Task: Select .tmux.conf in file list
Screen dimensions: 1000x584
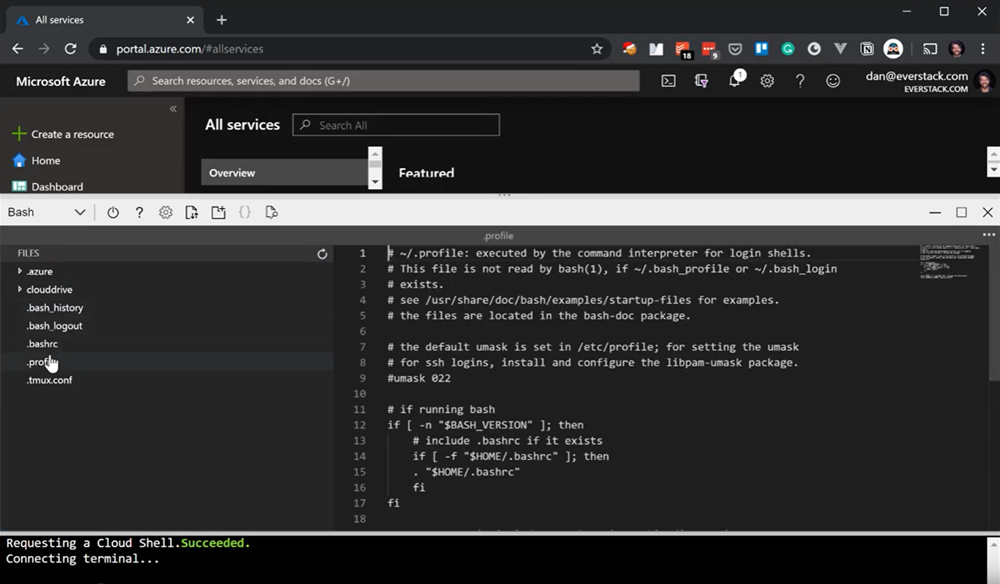Action: point(49,380)
